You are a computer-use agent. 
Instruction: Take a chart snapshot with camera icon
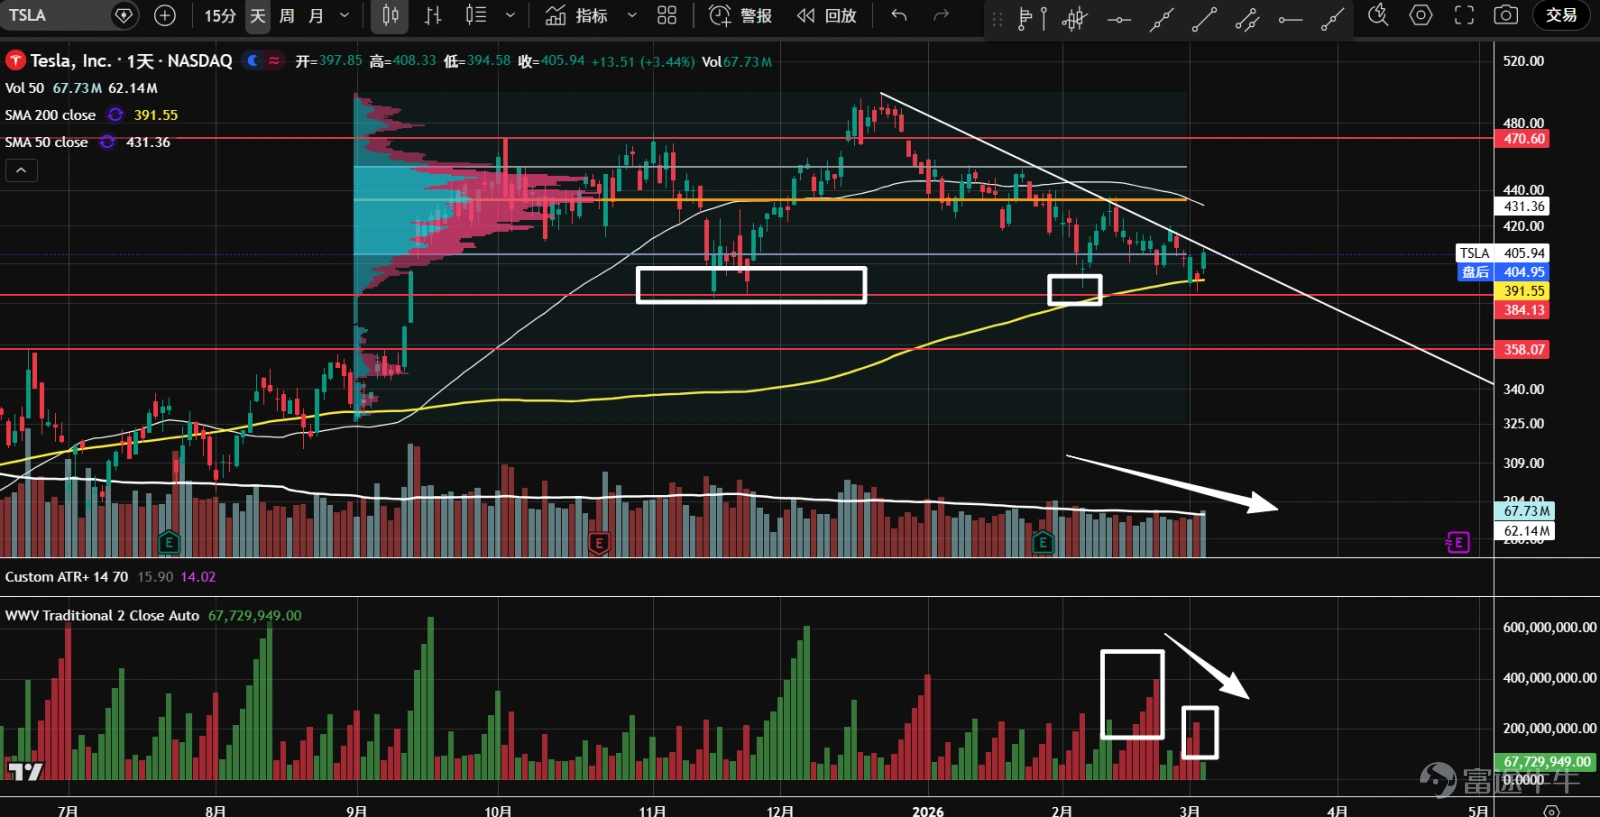click(1506, 15)
